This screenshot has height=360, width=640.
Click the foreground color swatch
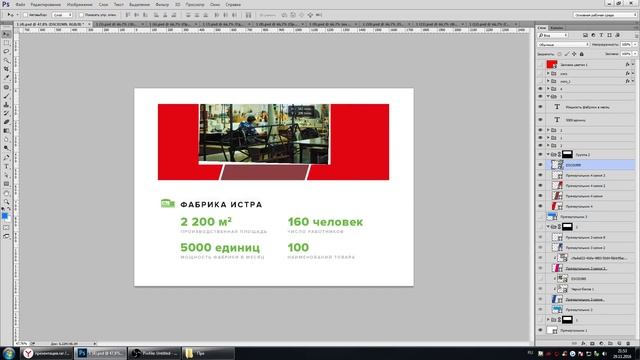4,216
